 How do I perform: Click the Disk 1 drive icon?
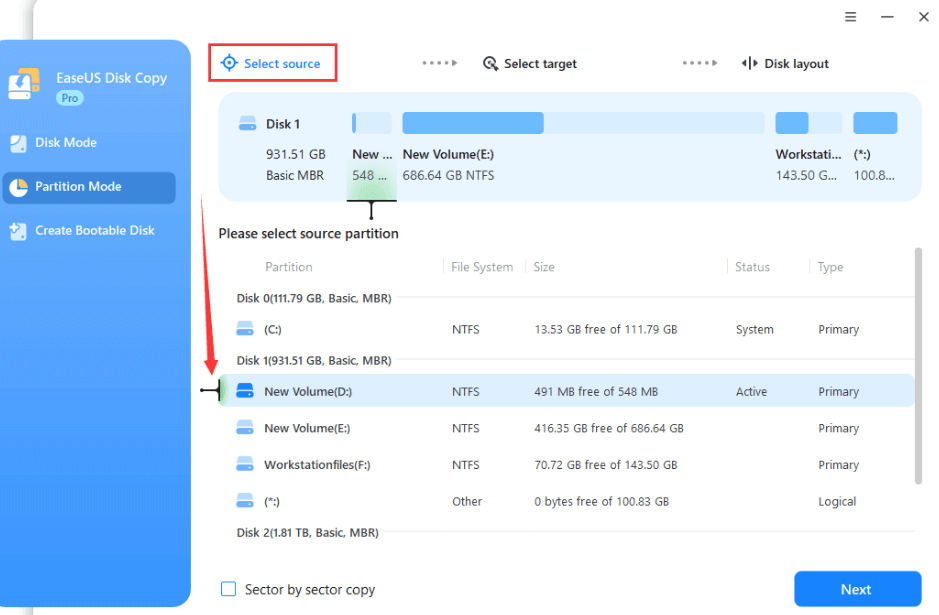click(247, 124)
